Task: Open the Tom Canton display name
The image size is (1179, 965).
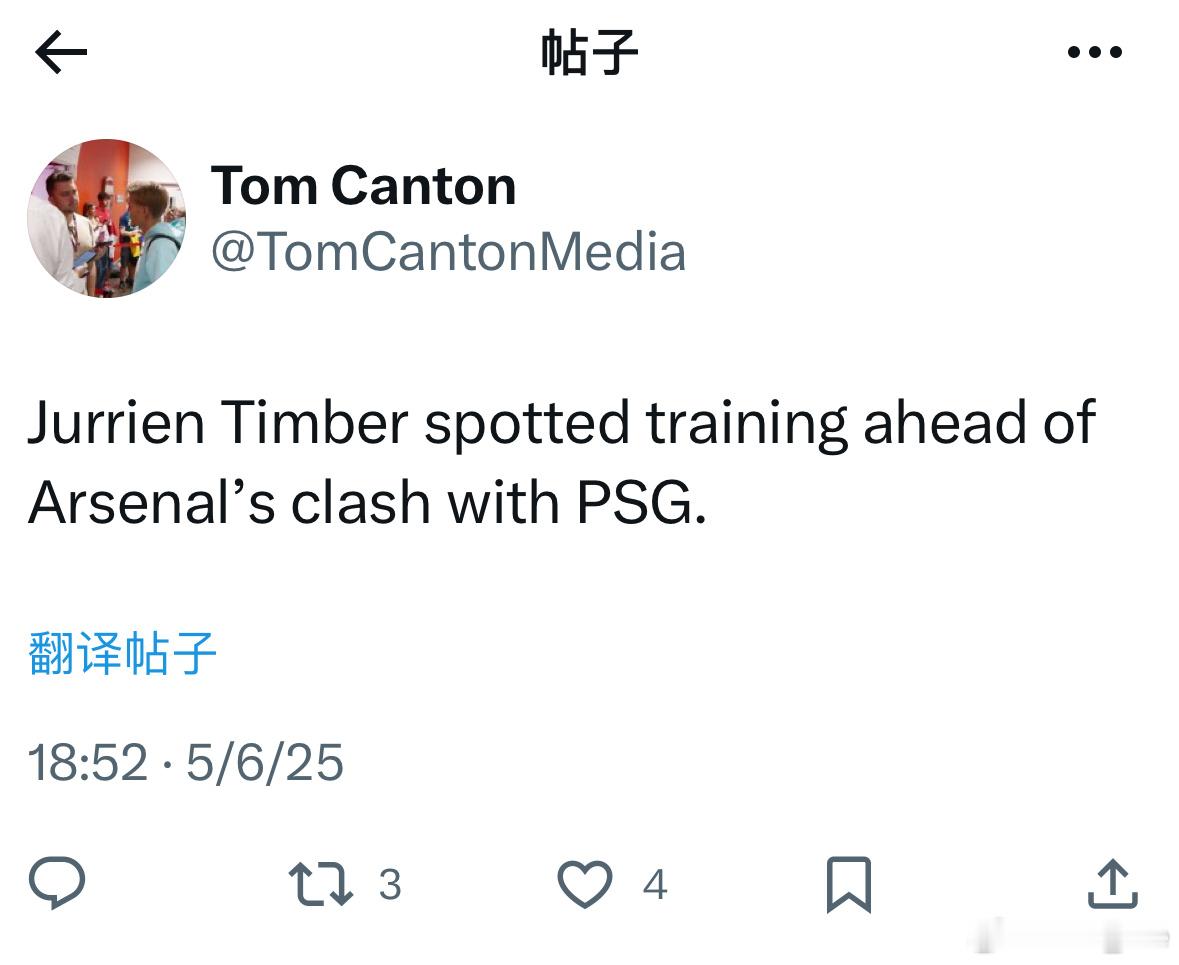Action: (x=363, y=185)
